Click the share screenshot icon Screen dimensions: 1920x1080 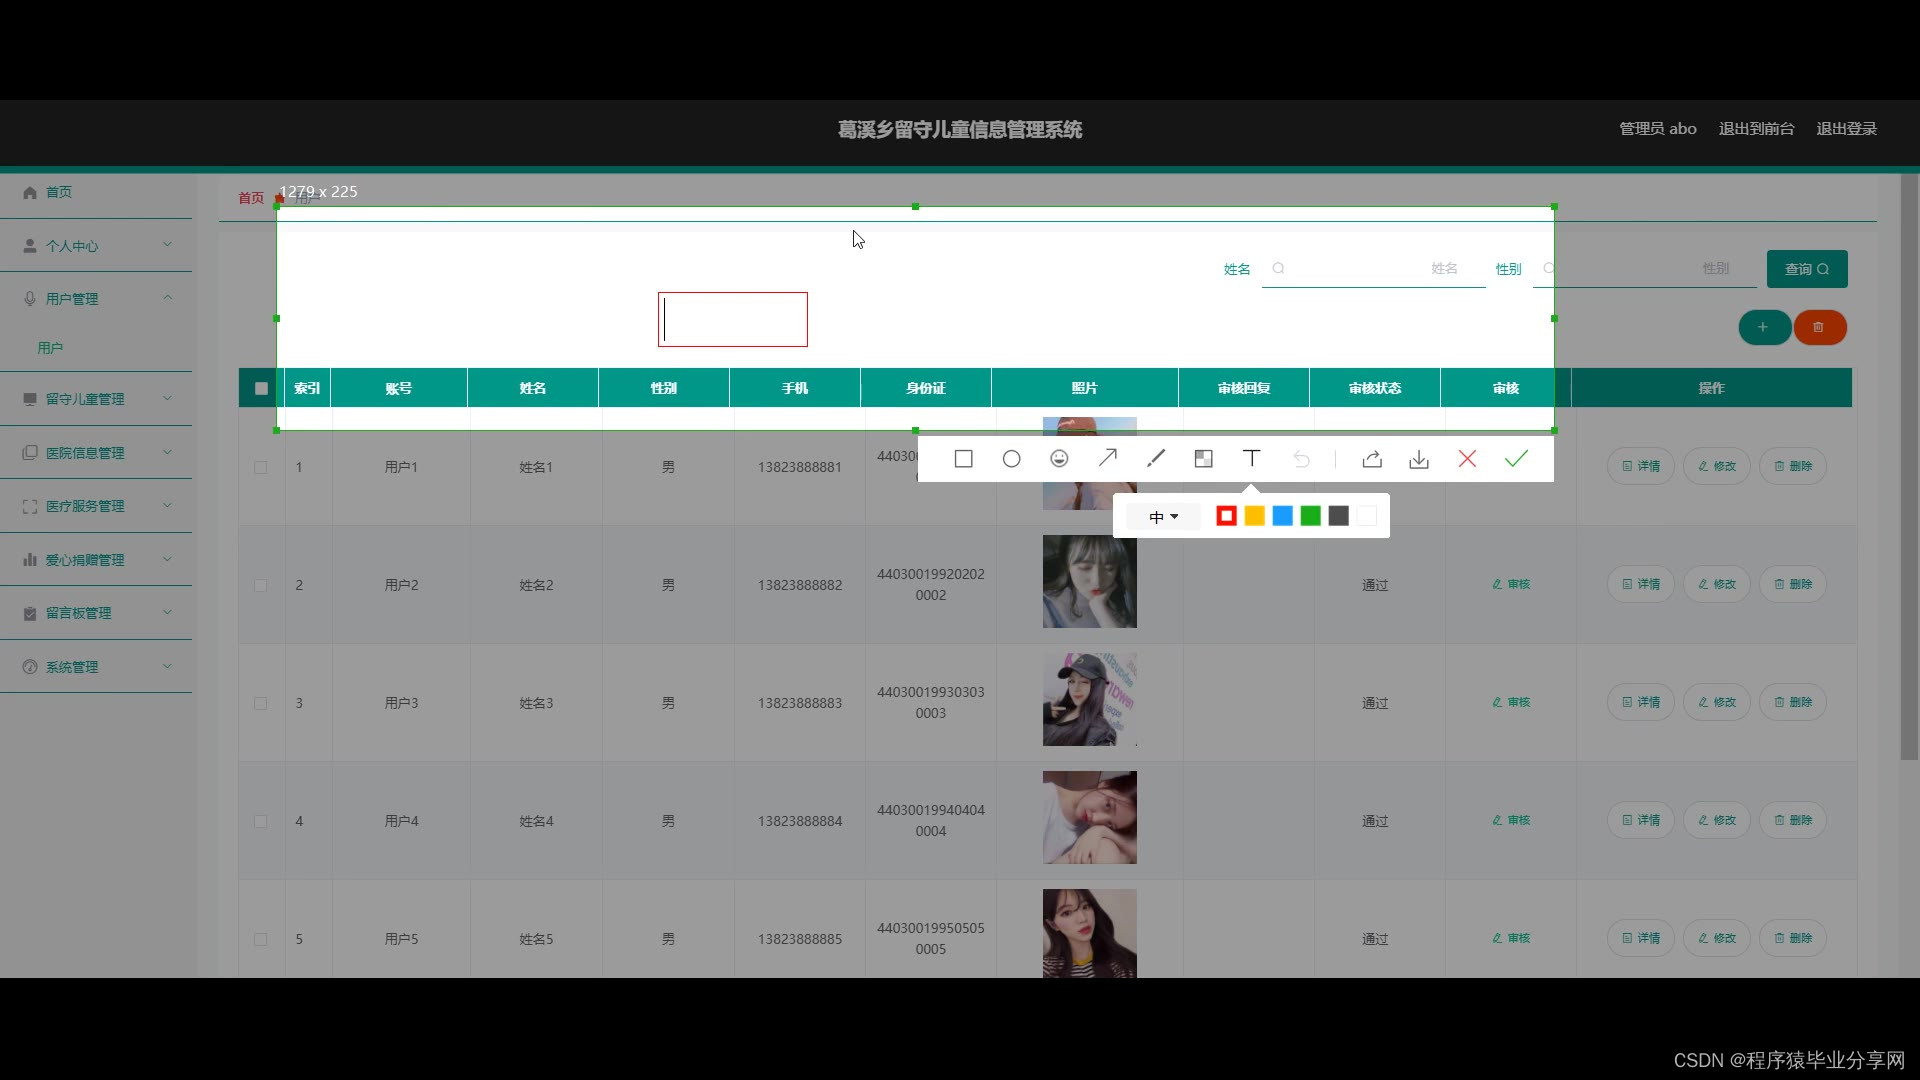[1372, 459]
